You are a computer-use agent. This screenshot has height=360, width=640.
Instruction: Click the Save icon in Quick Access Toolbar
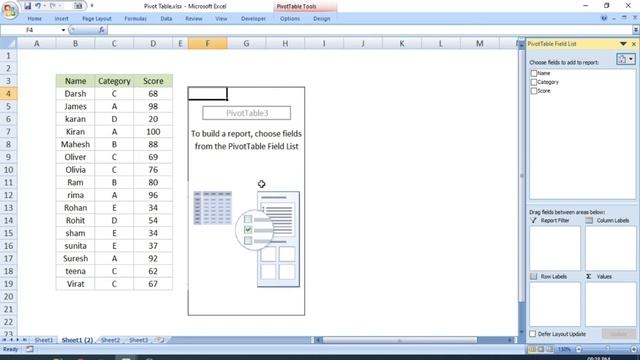pos(27,6)
